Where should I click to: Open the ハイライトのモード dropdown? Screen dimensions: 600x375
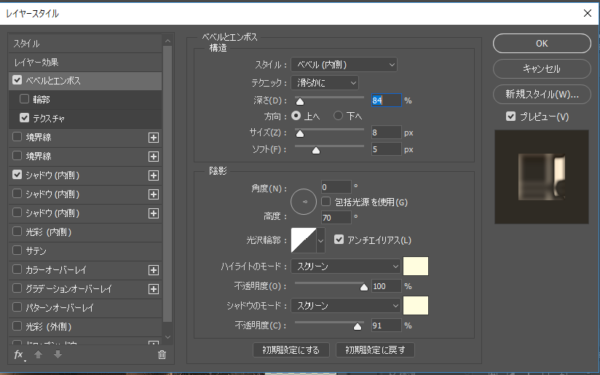coord(346,266)
